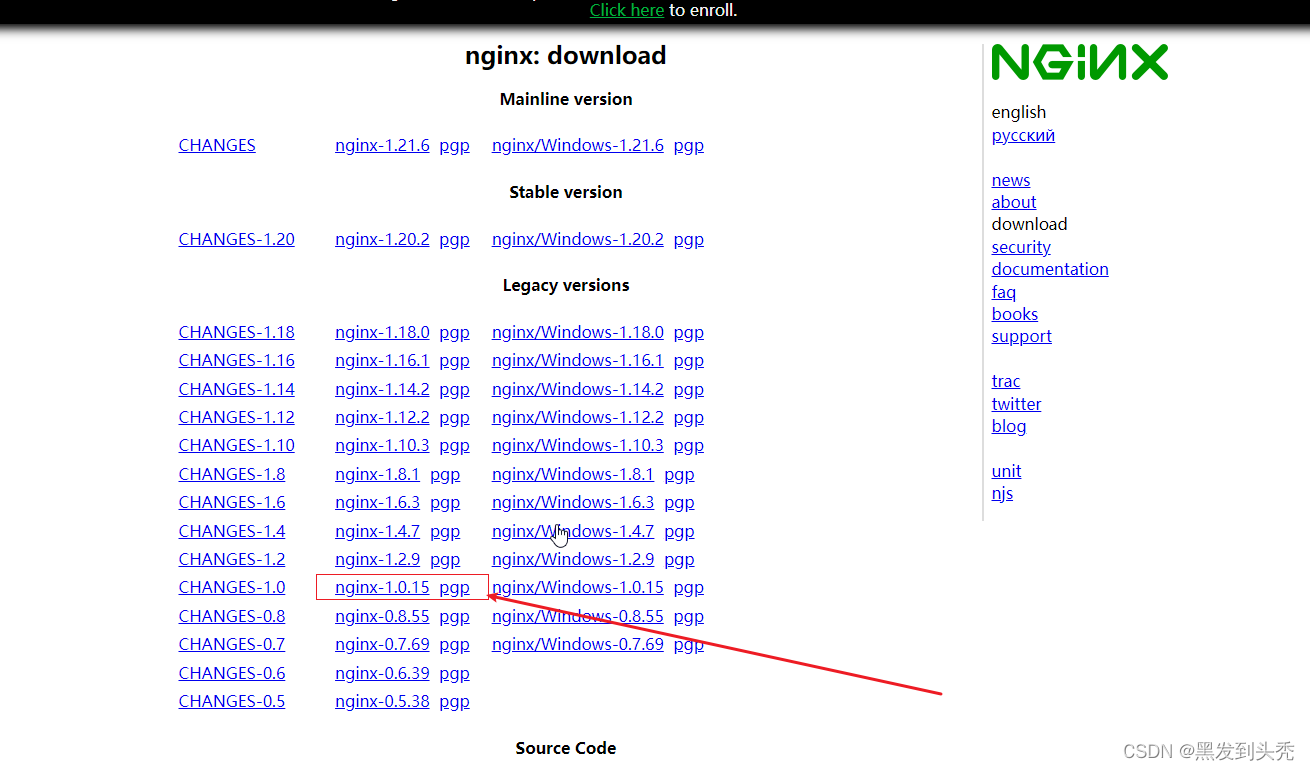Download nginx-1.18.0
The width and height of the screenshot is (1310, 770).
[382, 332]
